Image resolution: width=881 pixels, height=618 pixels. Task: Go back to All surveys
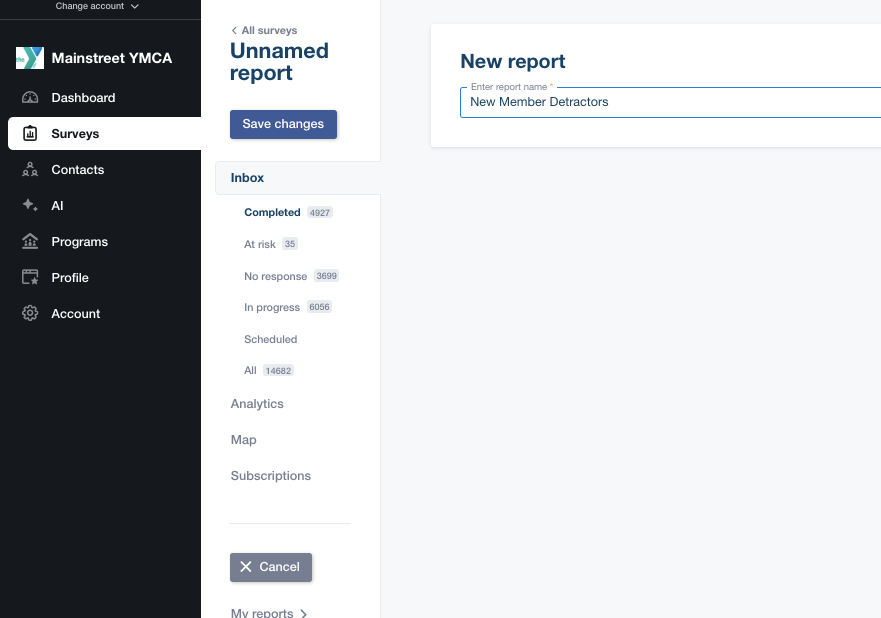(x=264, y=31)
